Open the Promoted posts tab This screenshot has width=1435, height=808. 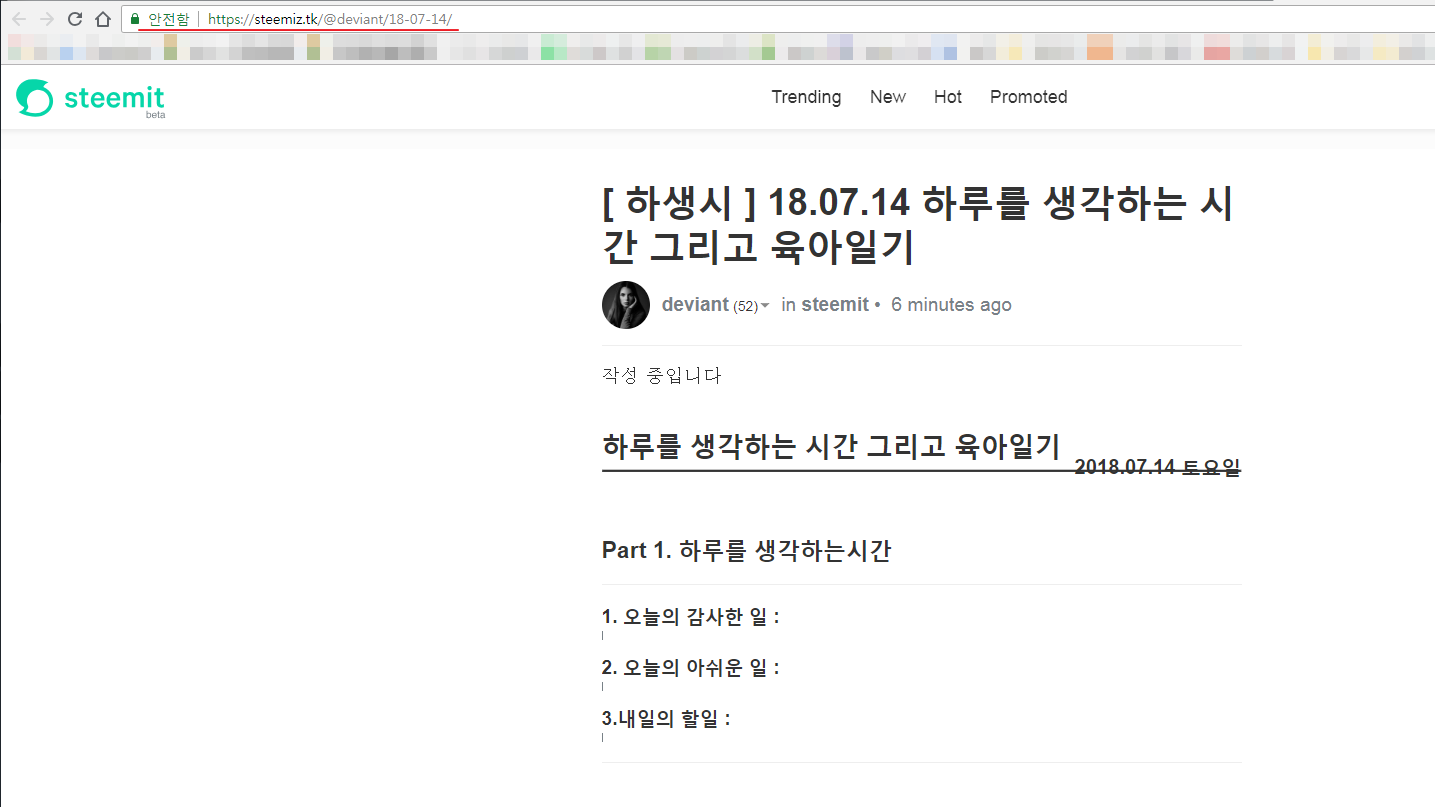(1029, 97)
